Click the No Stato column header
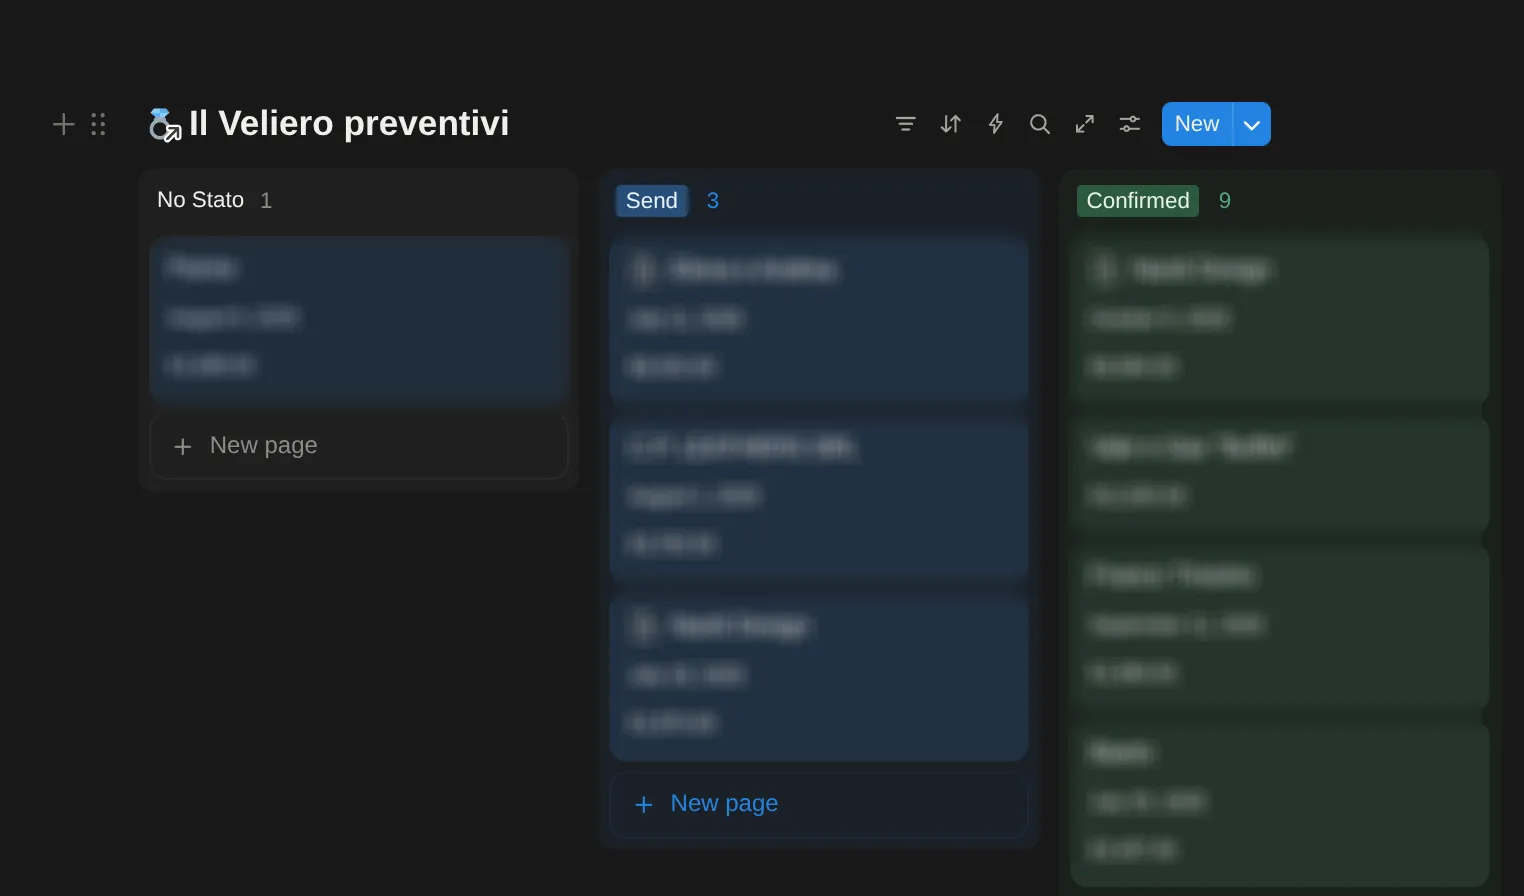This screenshot has height=896, width=1524. point(200,200)
